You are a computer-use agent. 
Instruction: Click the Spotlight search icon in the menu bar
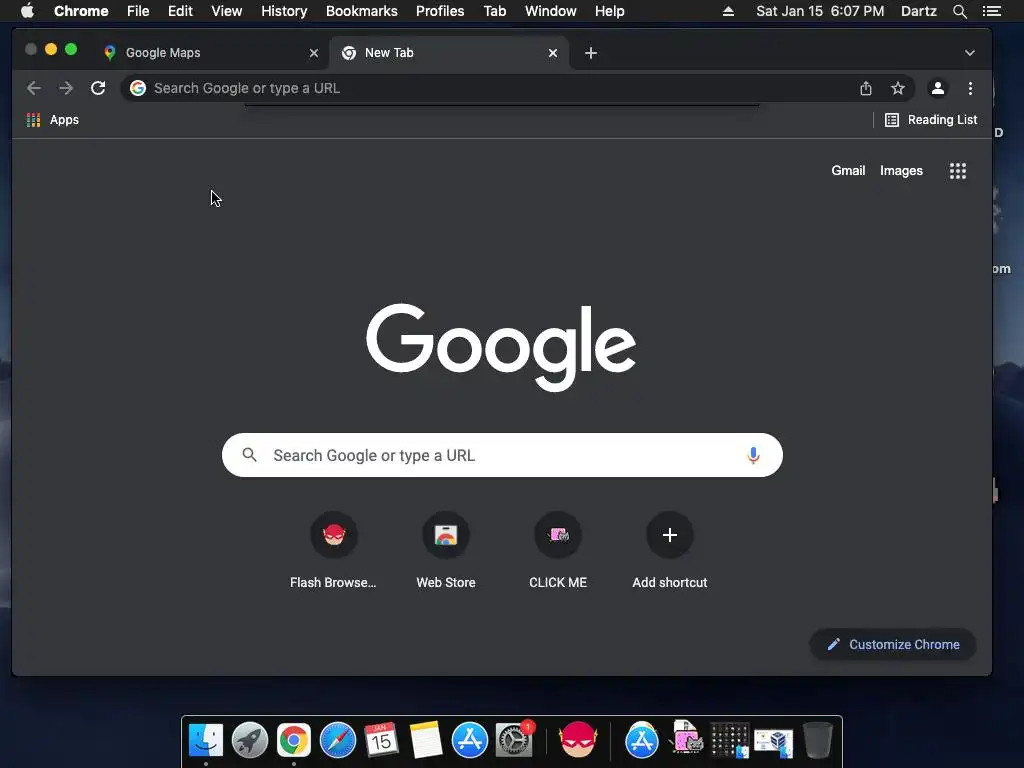pyautogui.click(x=960, y=11)
